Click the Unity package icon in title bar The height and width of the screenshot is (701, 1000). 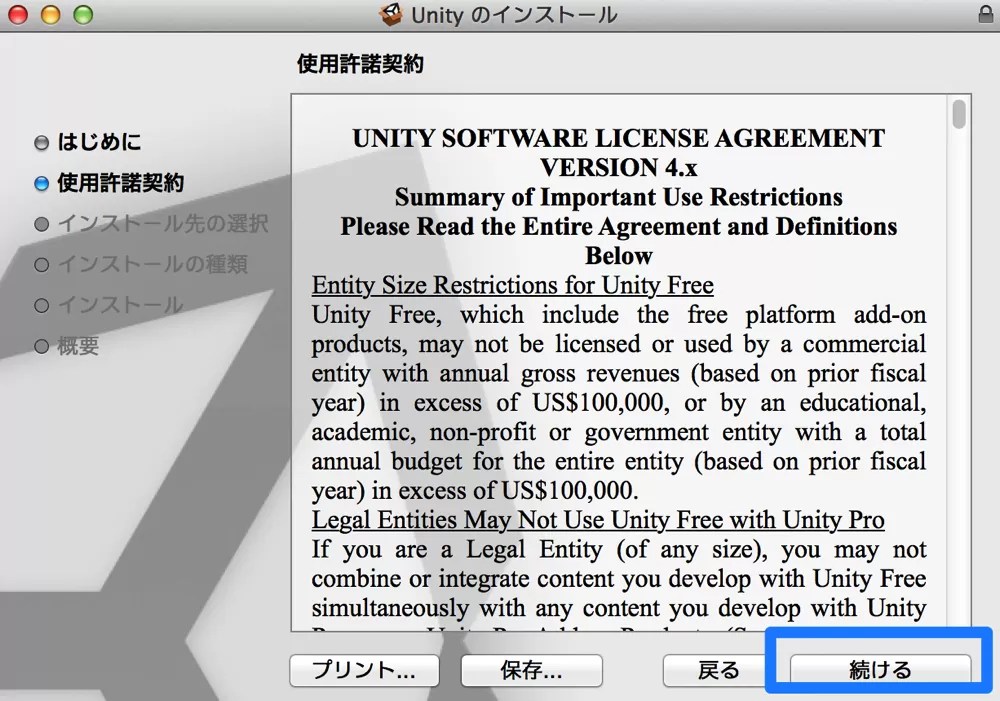pos(391,14)
